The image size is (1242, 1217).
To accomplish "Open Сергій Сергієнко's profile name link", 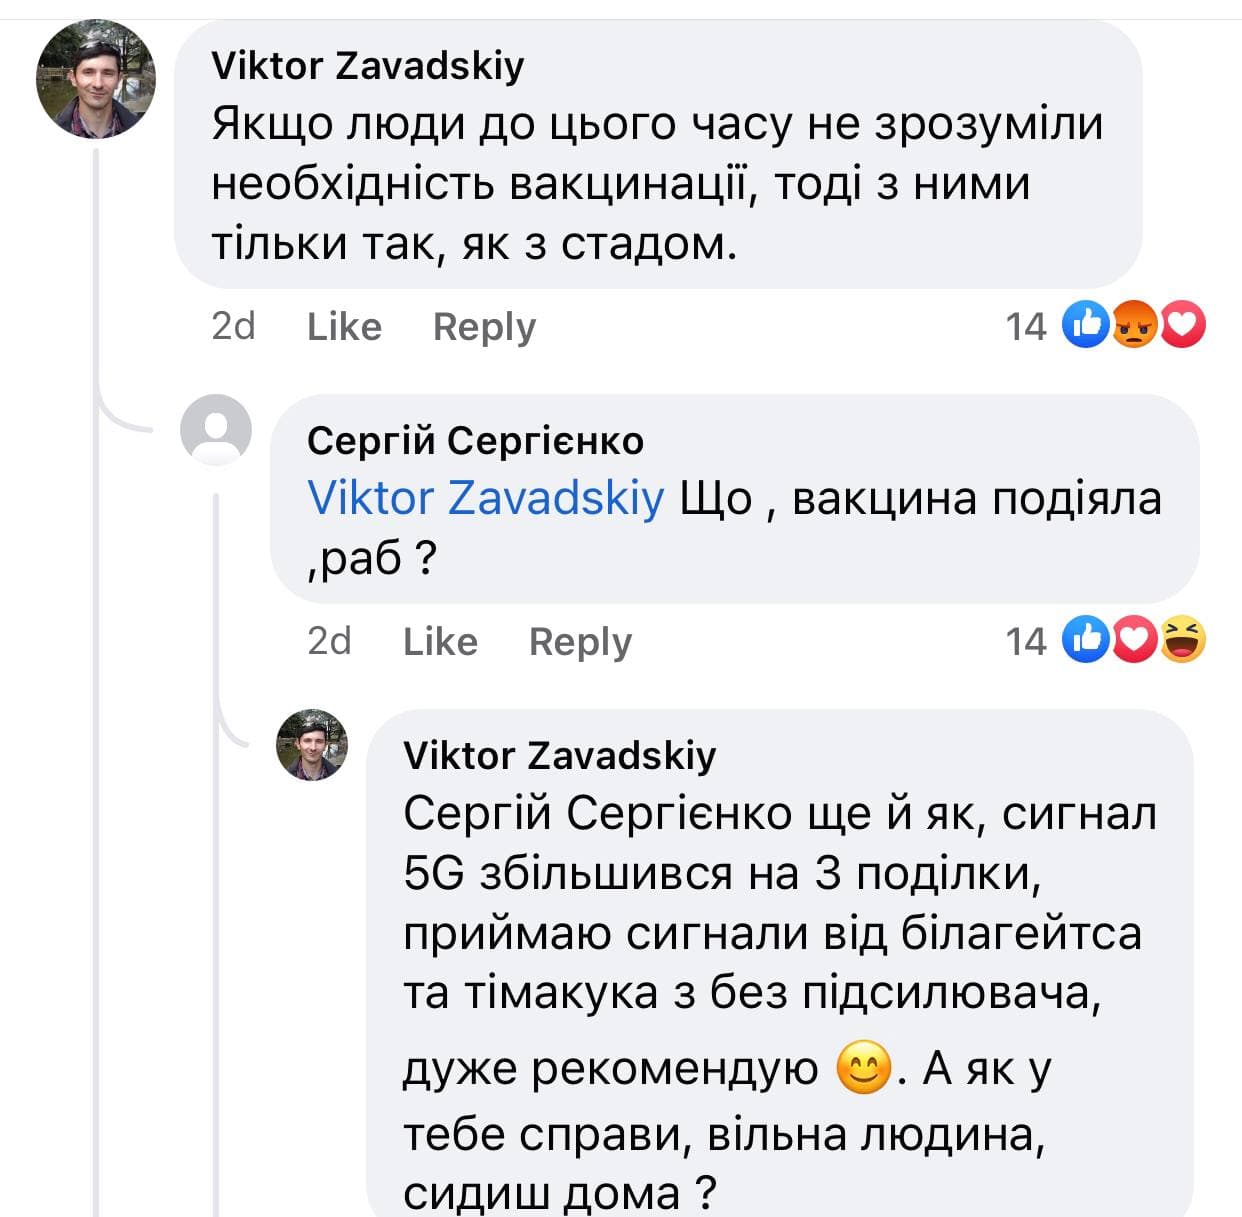I will (x=475, y=440).
